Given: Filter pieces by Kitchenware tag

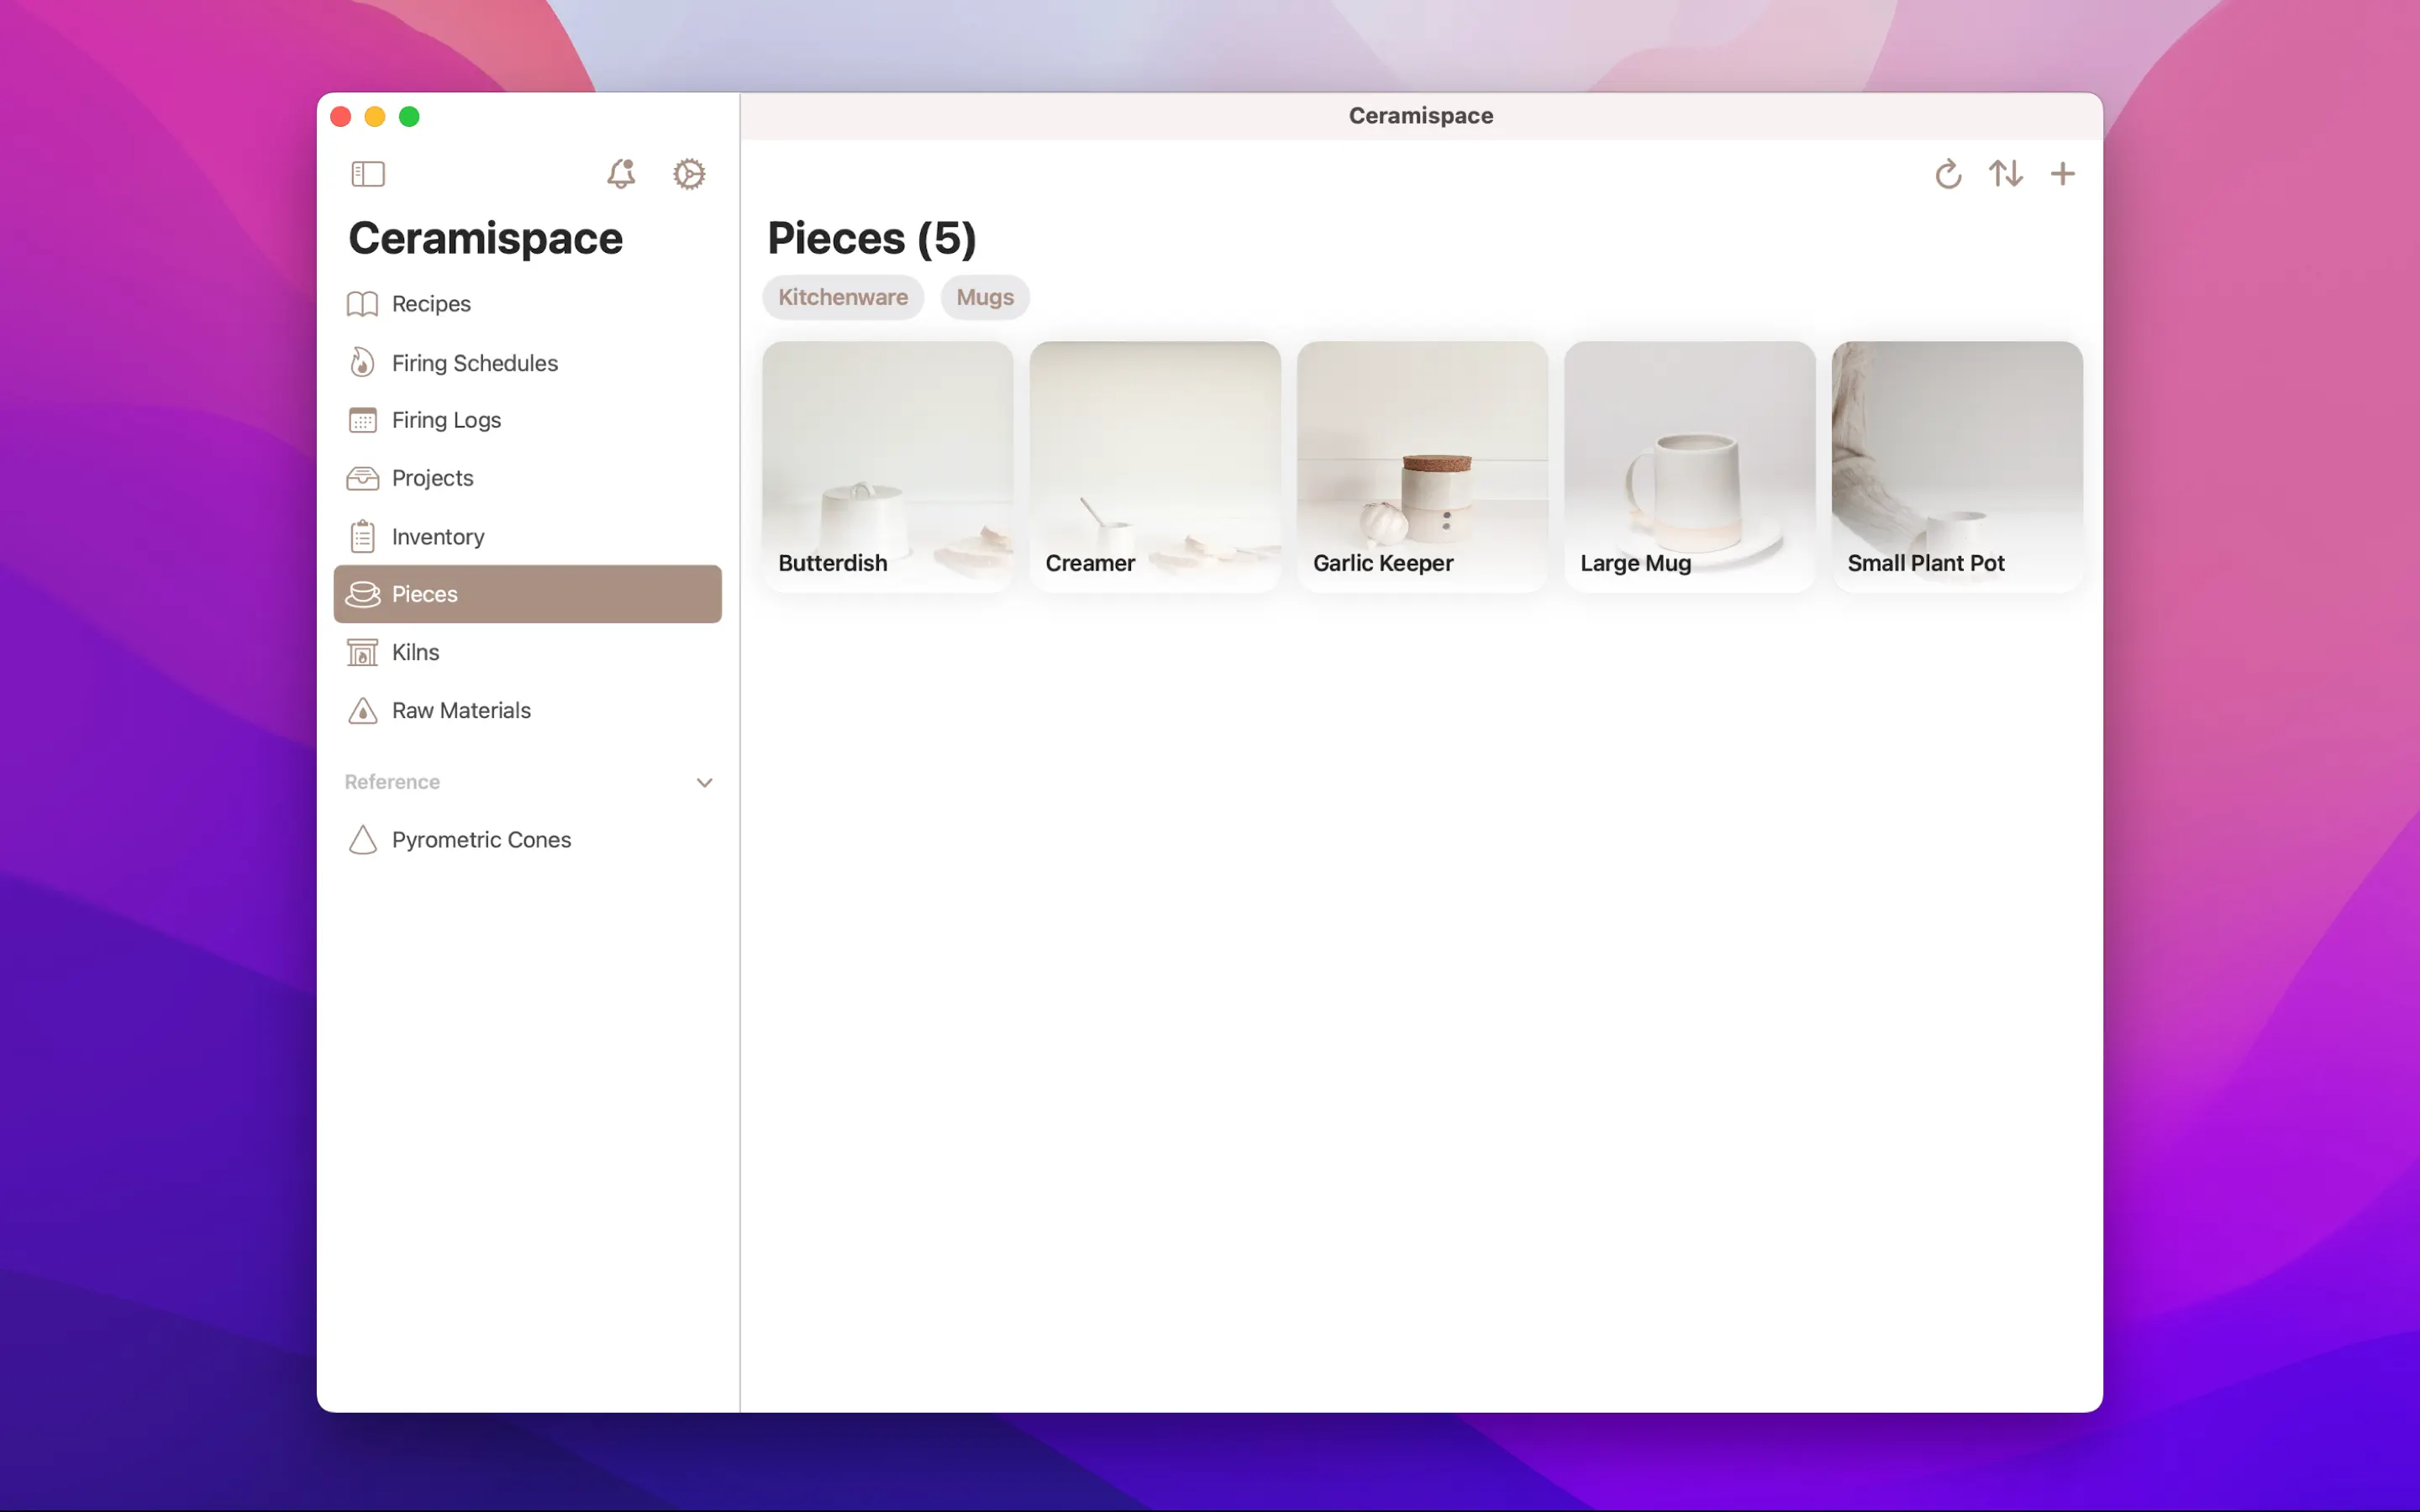Looking at the screenshot, I should (842, 298).
